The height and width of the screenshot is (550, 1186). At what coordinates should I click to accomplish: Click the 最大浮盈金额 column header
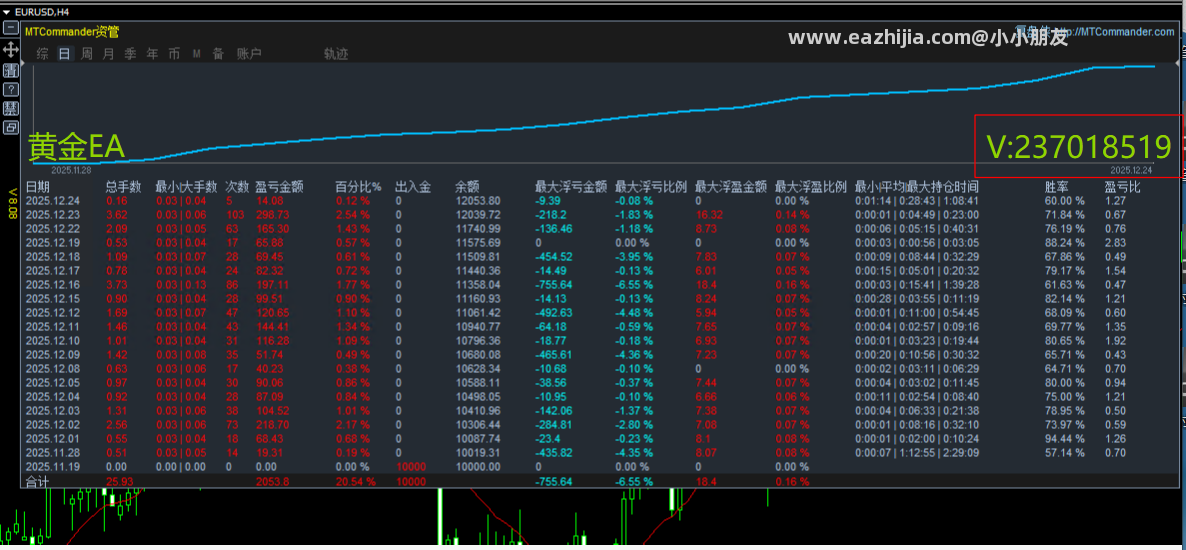click(x=731, y=187)
